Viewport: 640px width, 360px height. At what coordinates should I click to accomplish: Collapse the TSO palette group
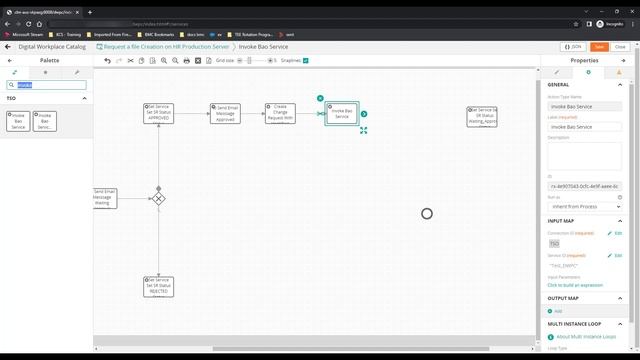click(84, 98)
